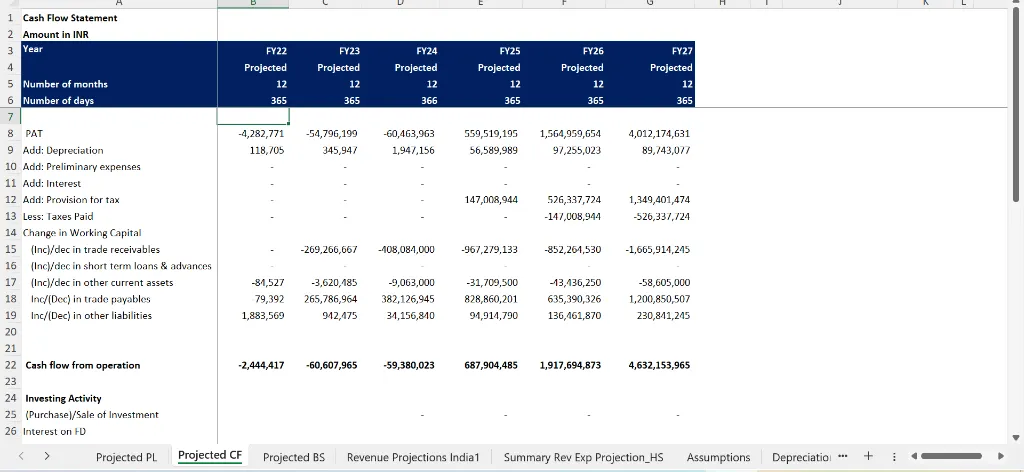Add a new sheet with plus icon
The height and width of the screenshot is (472, 1024).
click(x=868, y=457)
